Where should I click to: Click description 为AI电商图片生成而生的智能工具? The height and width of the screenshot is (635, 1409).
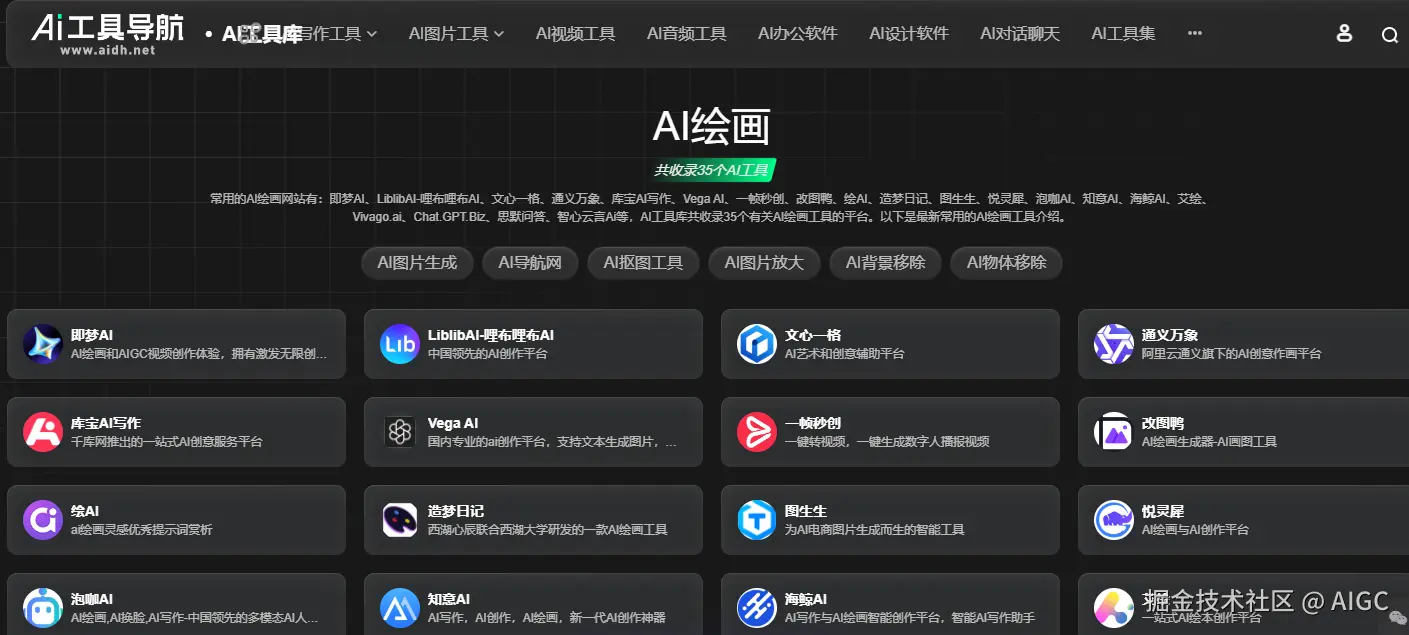(875, 530)
